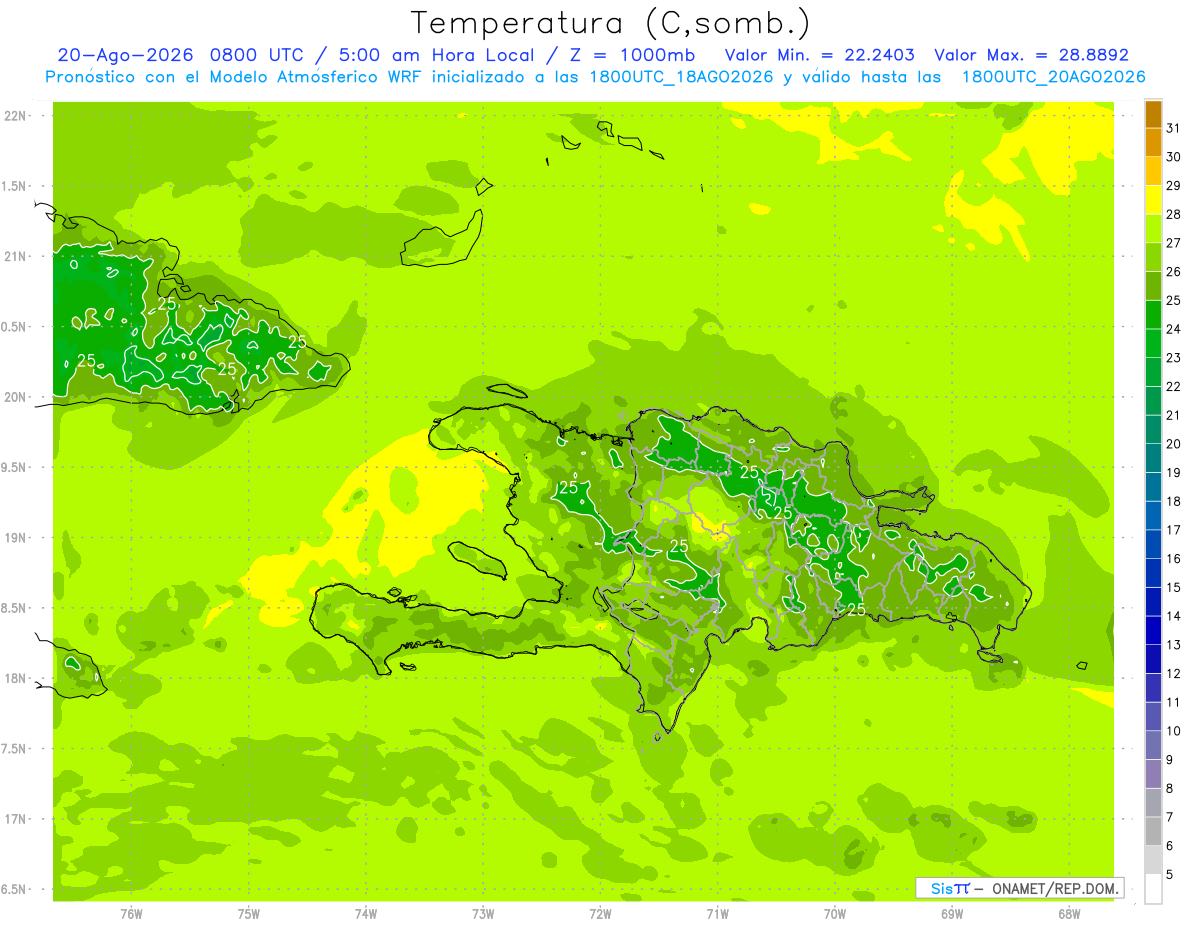The width and height of the screenshot is (1200, 927).
Task: Click the "18N" latitude label
Action: [16, 678]
